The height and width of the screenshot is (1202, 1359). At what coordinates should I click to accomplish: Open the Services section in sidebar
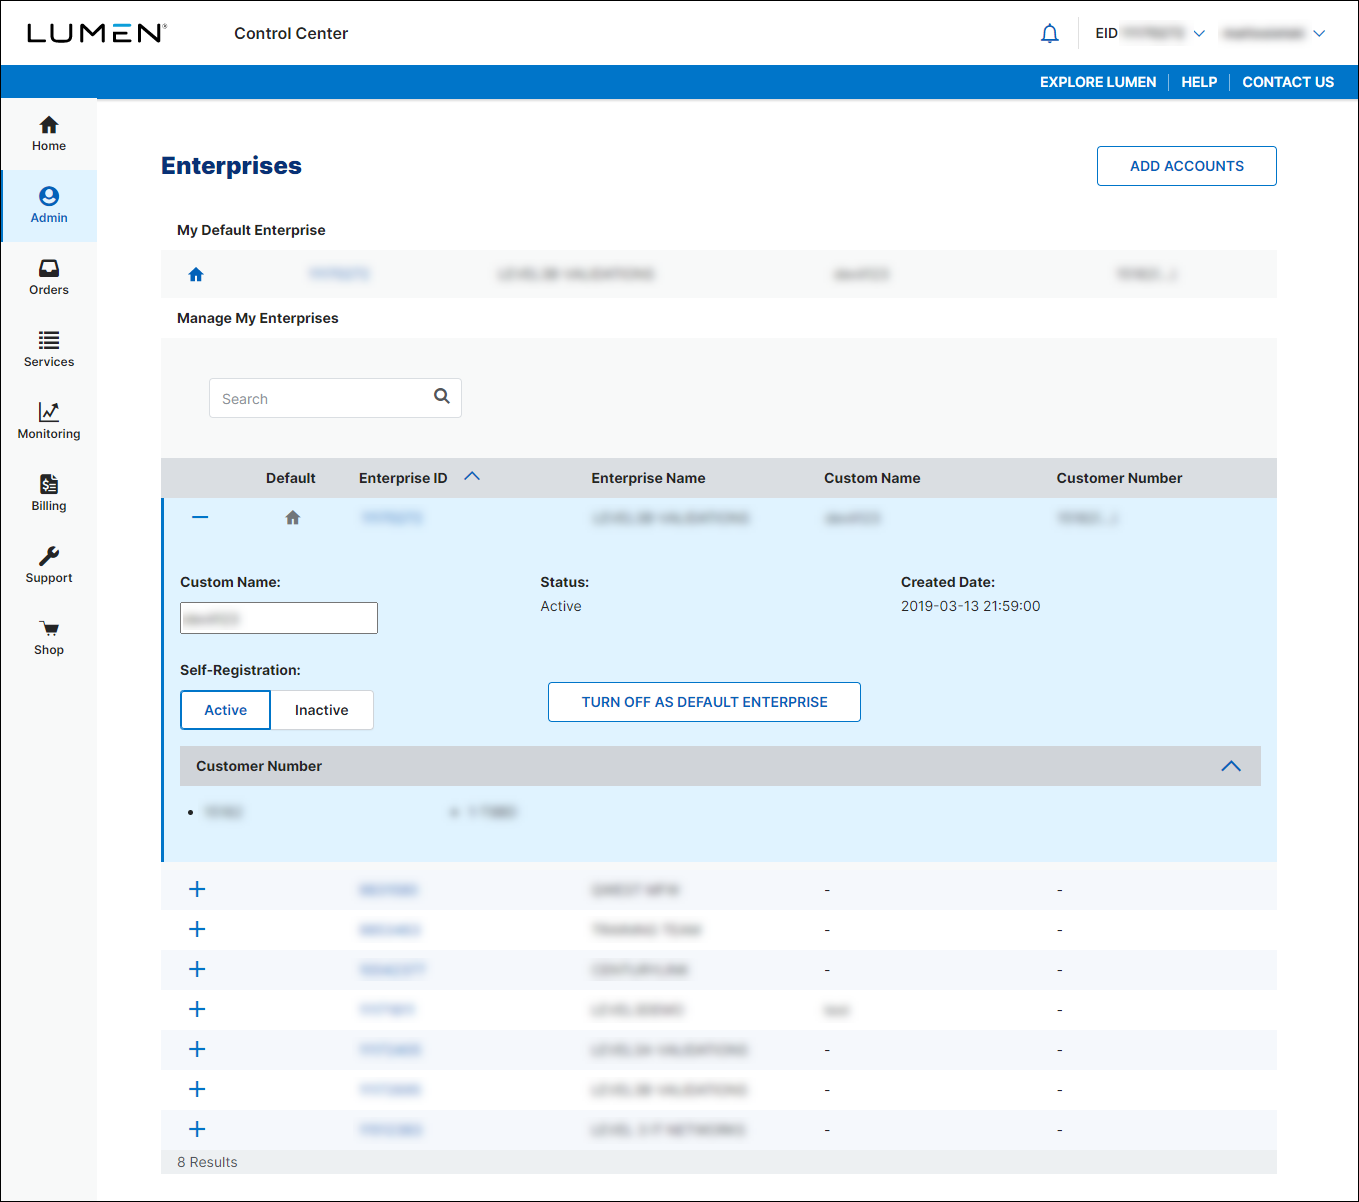pyautogui.click(x=49, y=350)
